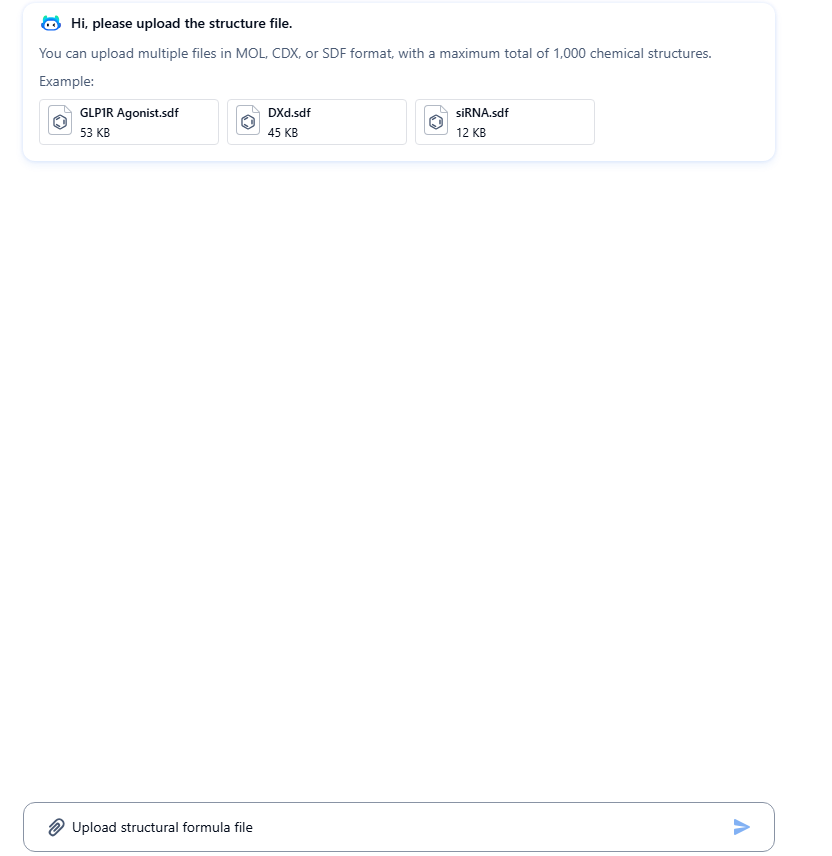Click the 45 KB file size label
The width and height of the screenshot is (832, 856).
click(x=283, y=132)
